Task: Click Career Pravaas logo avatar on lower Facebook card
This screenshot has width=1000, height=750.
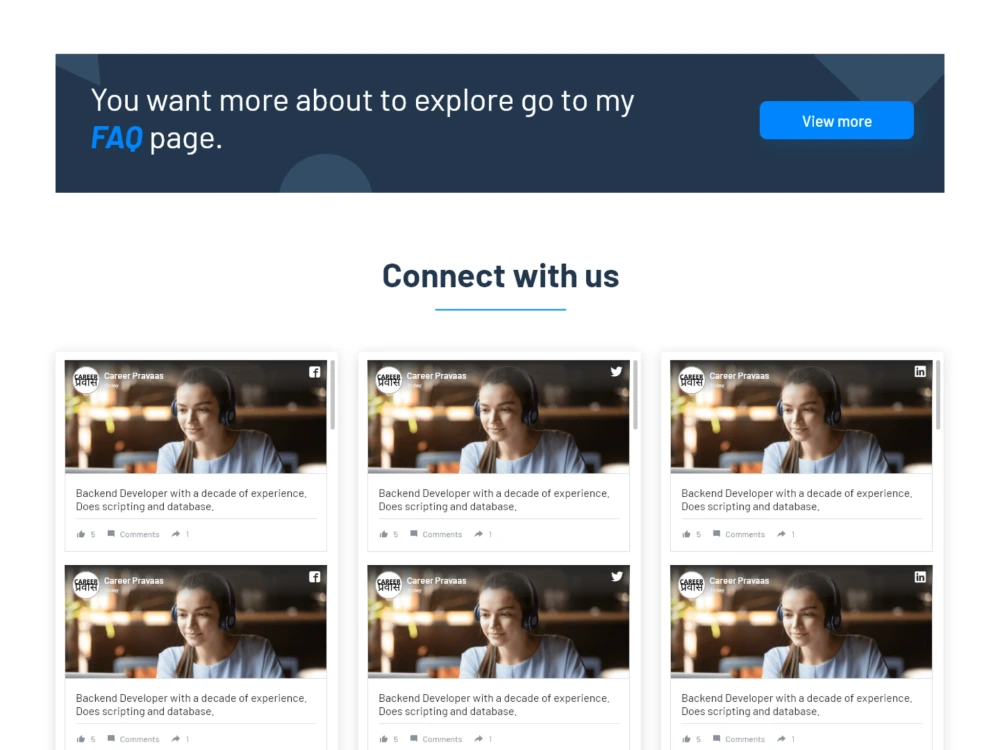Action: tap(86, 585)
